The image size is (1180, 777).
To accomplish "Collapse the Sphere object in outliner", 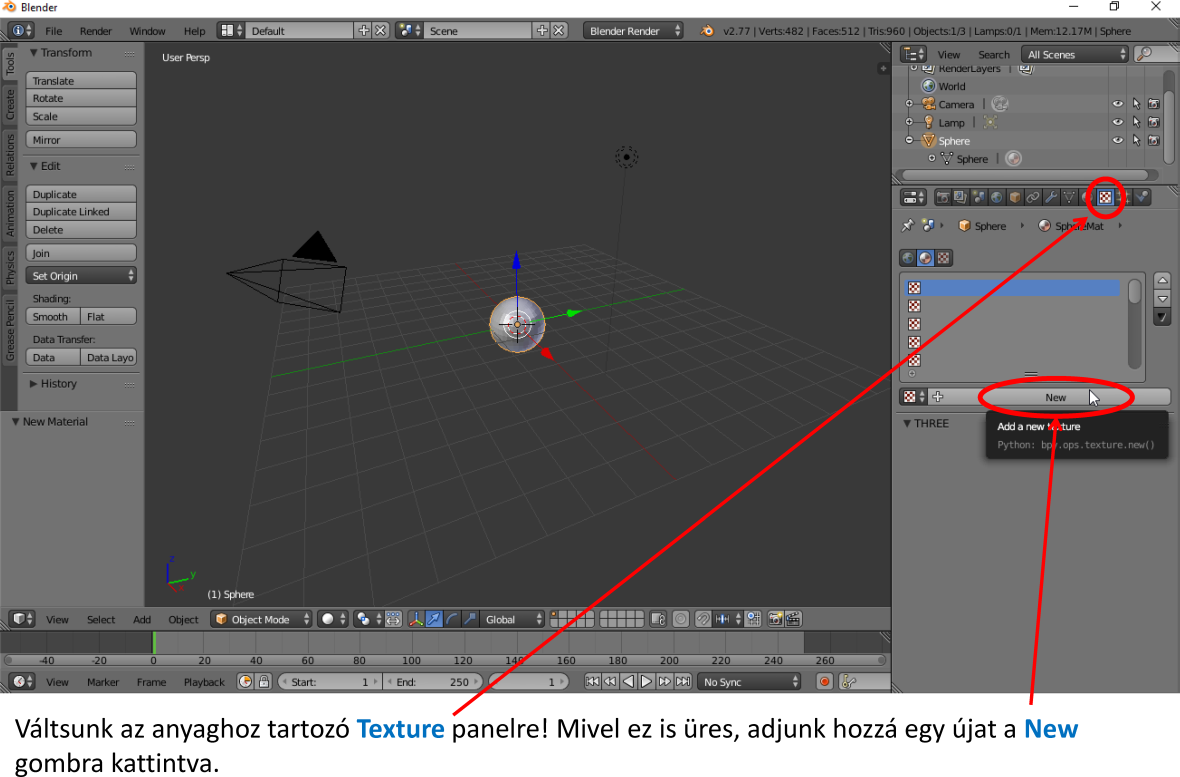I will click(909, 141).
